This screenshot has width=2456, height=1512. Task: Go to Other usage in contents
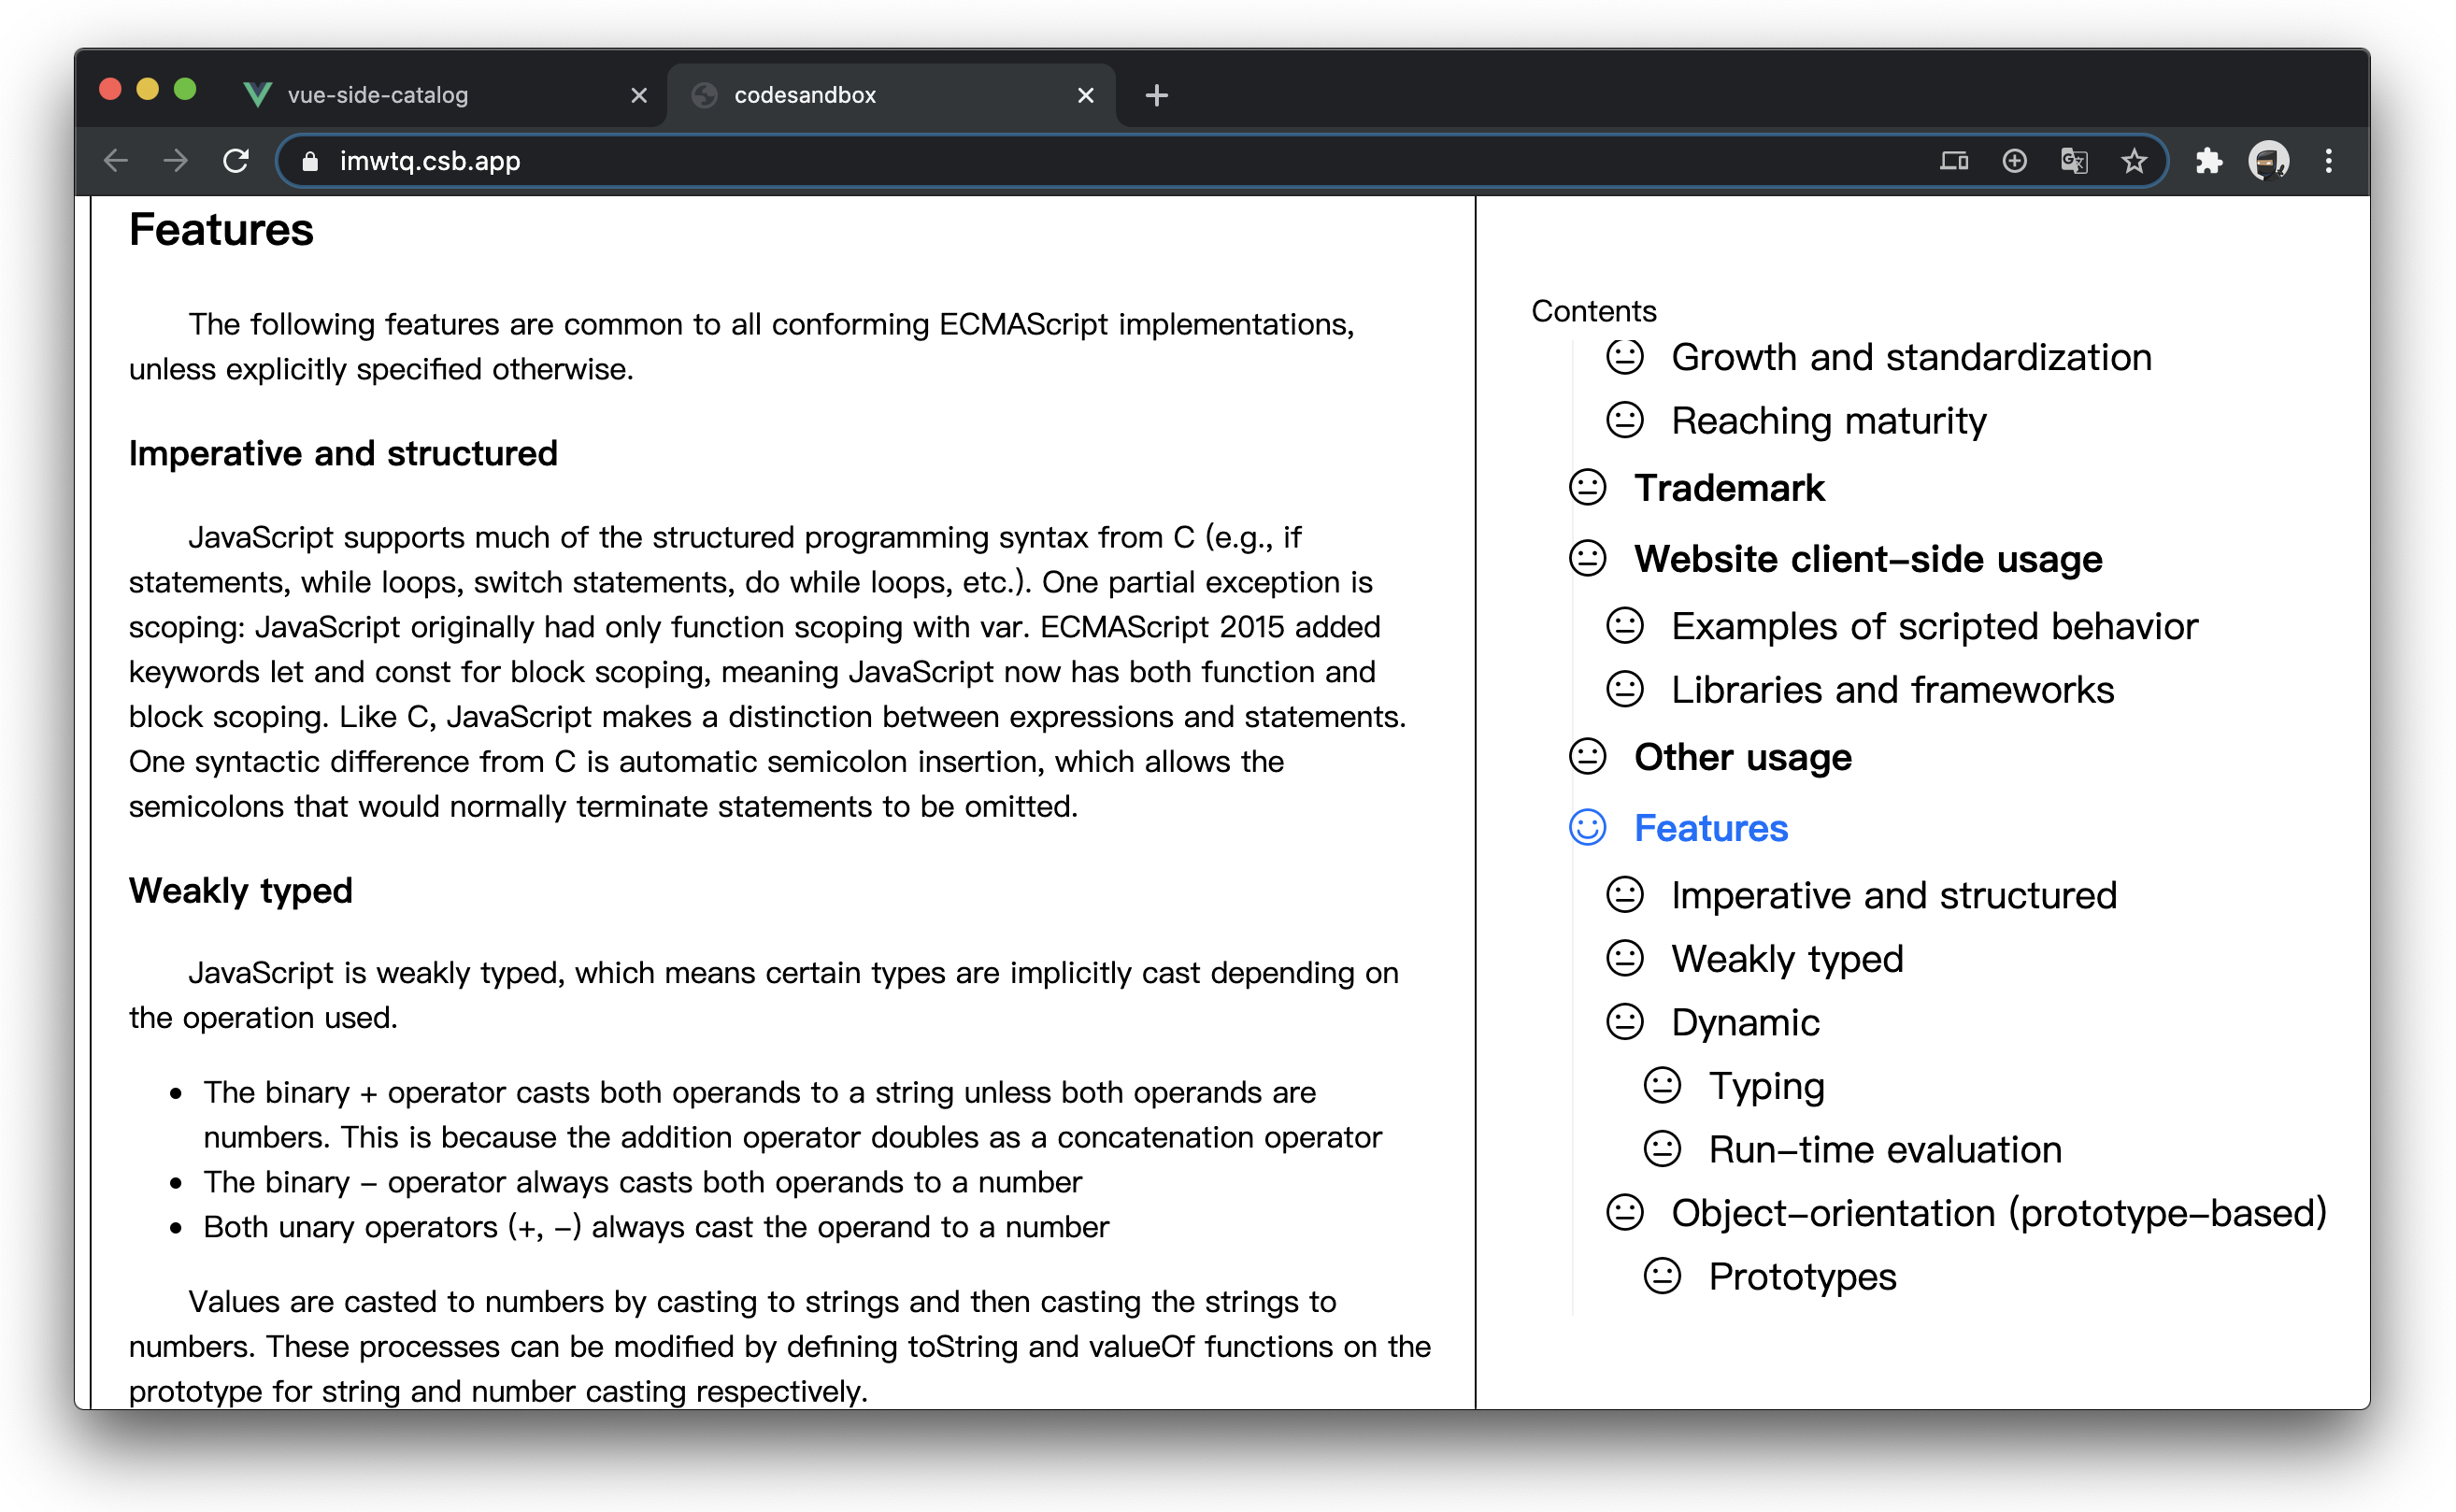click(x=1742, y=758)
